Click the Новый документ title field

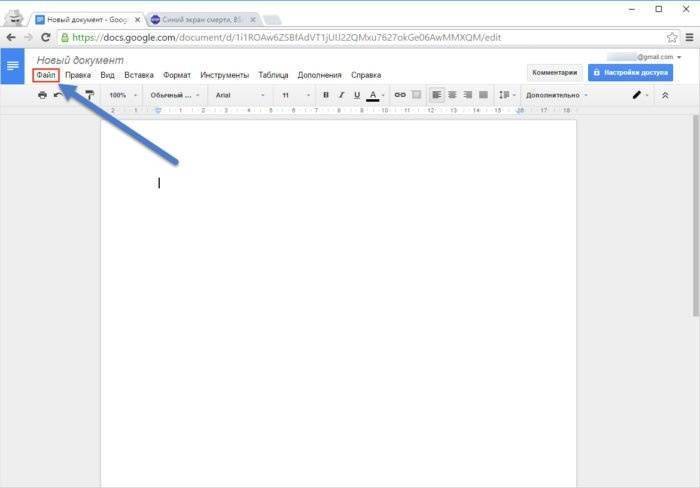80,61
